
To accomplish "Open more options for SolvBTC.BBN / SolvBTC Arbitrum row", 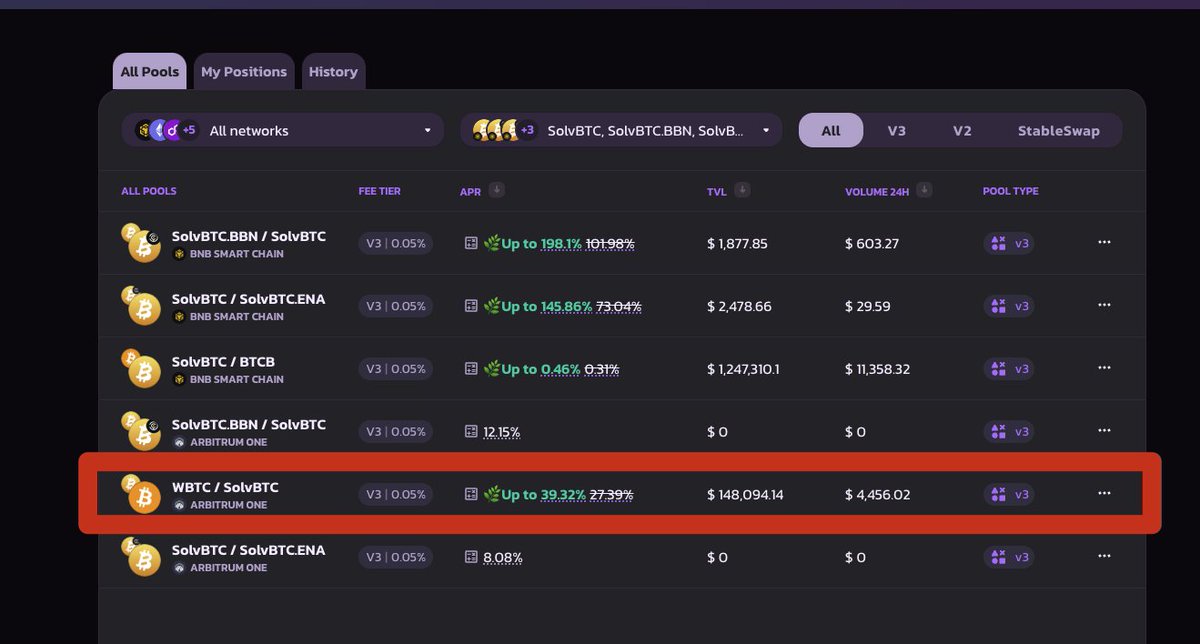I will (x=1104, y=431).
